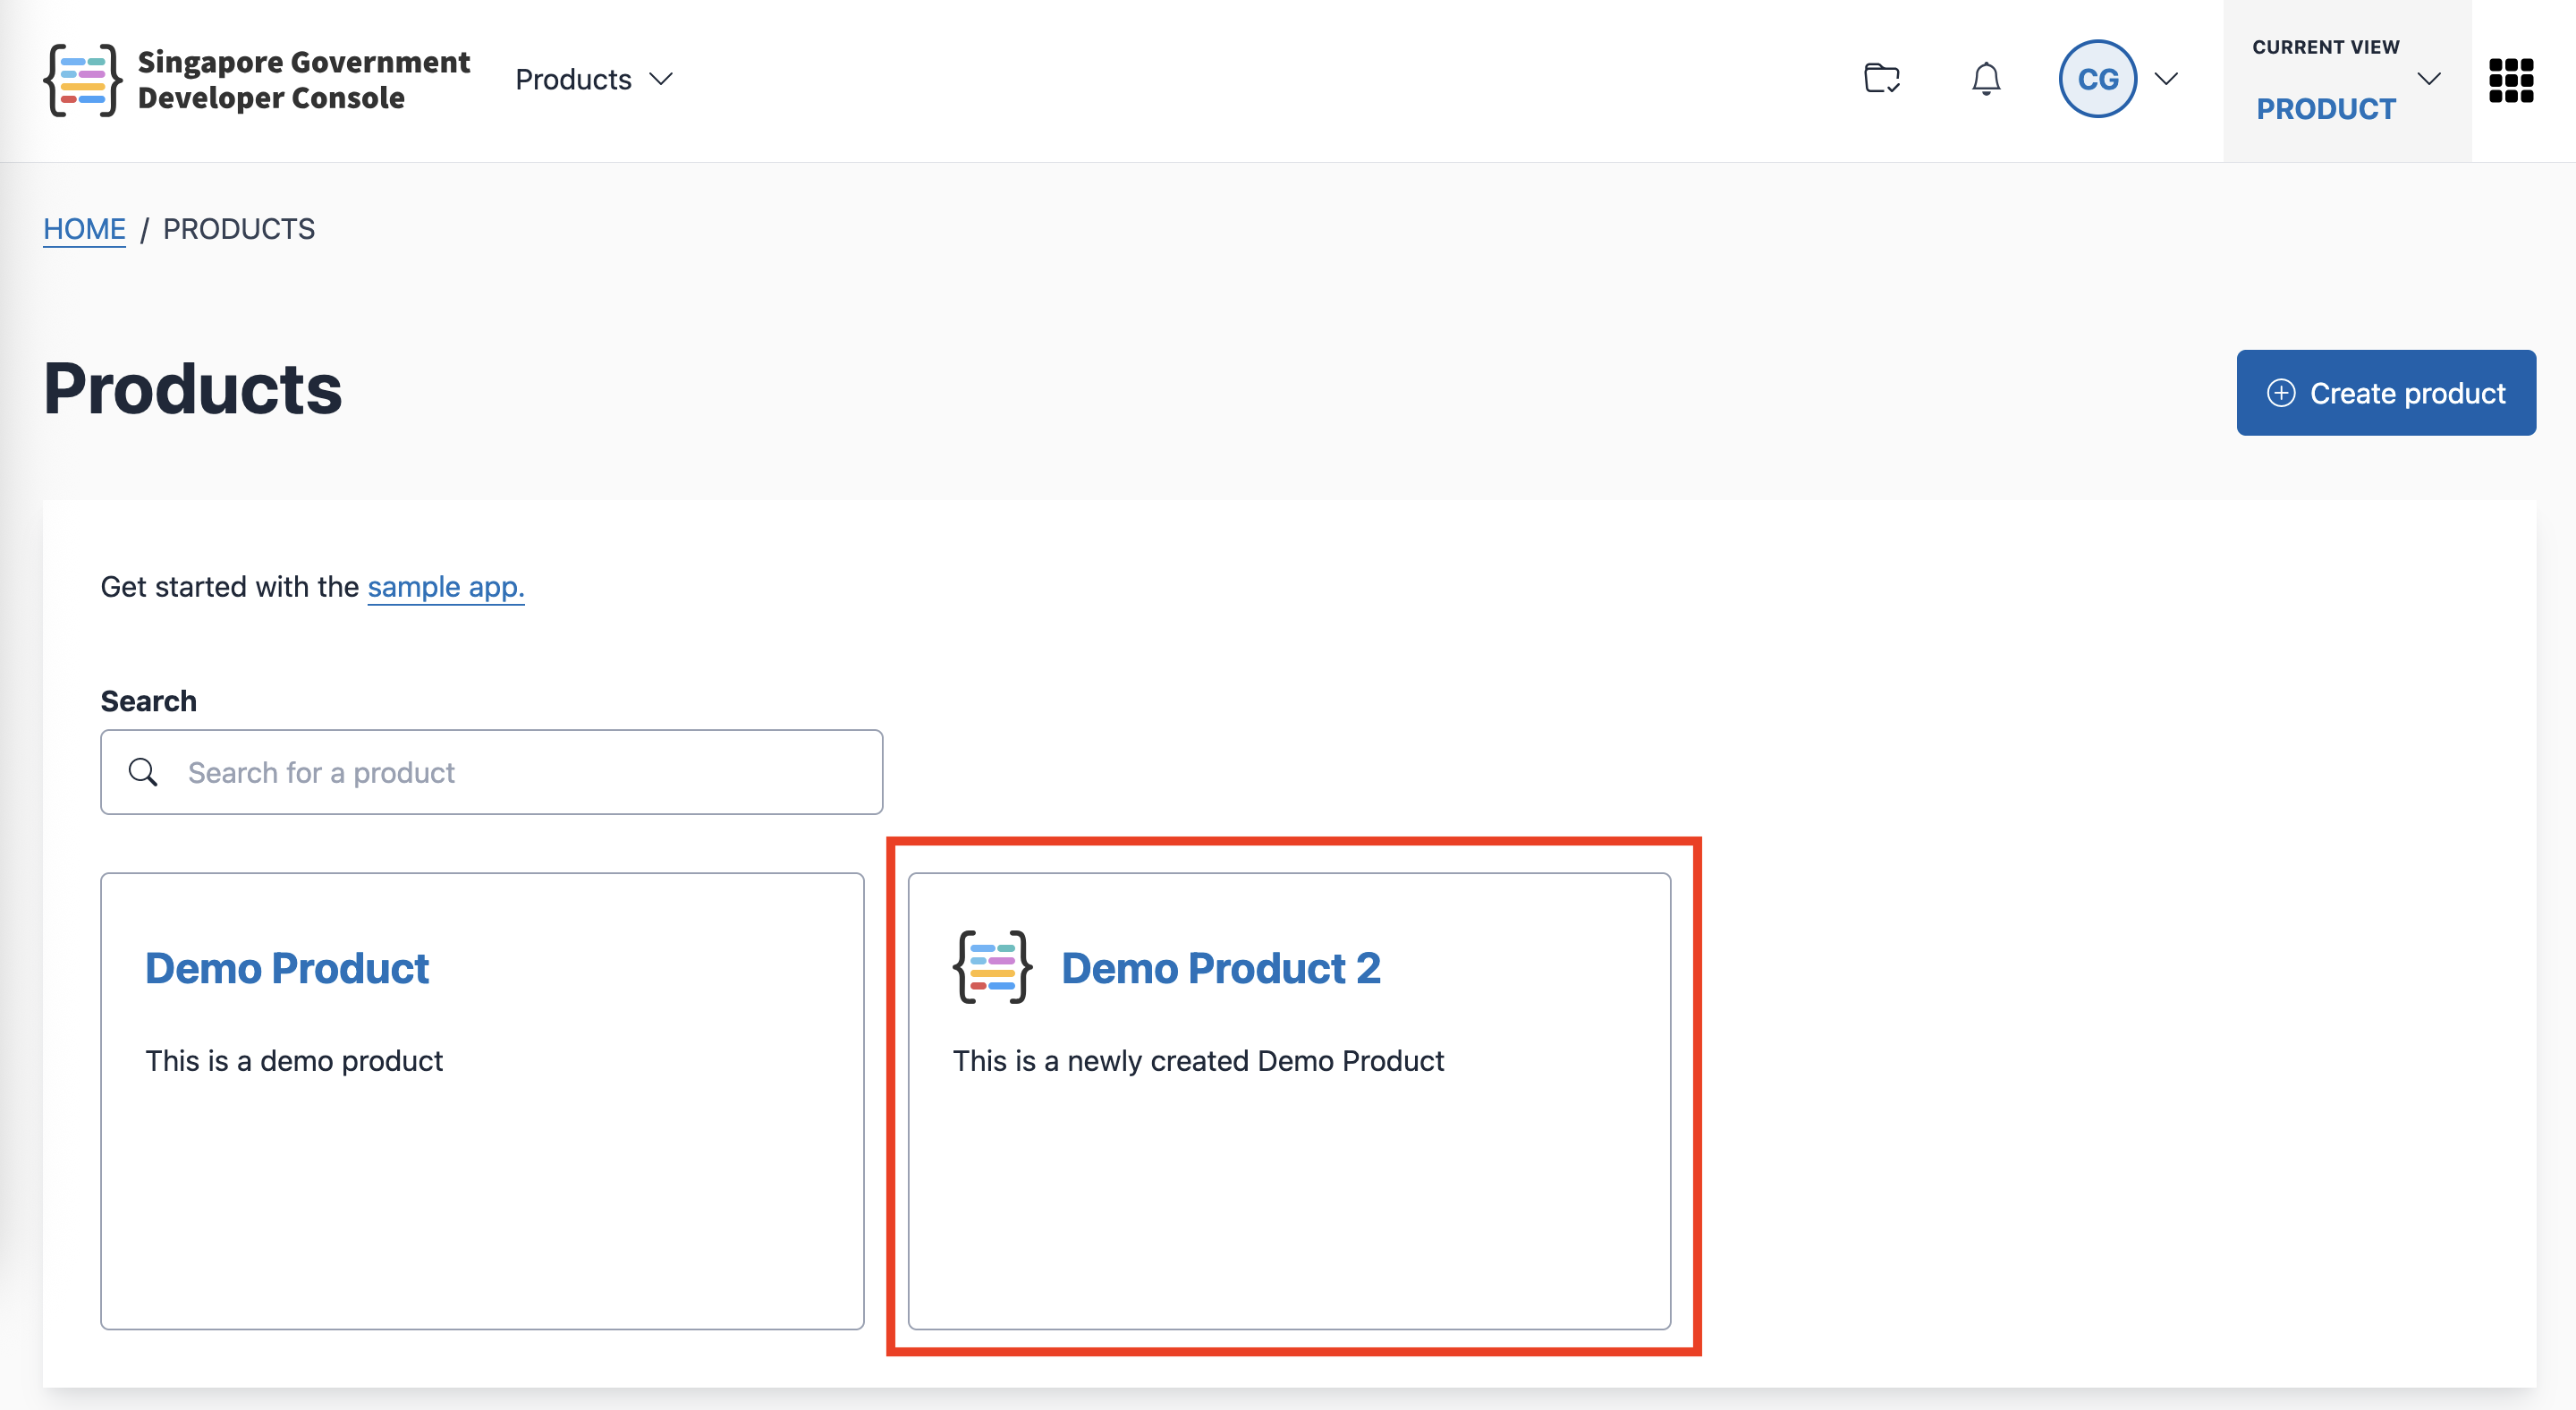
Task: Click the plus icon in Create product
Action: 2281,393
